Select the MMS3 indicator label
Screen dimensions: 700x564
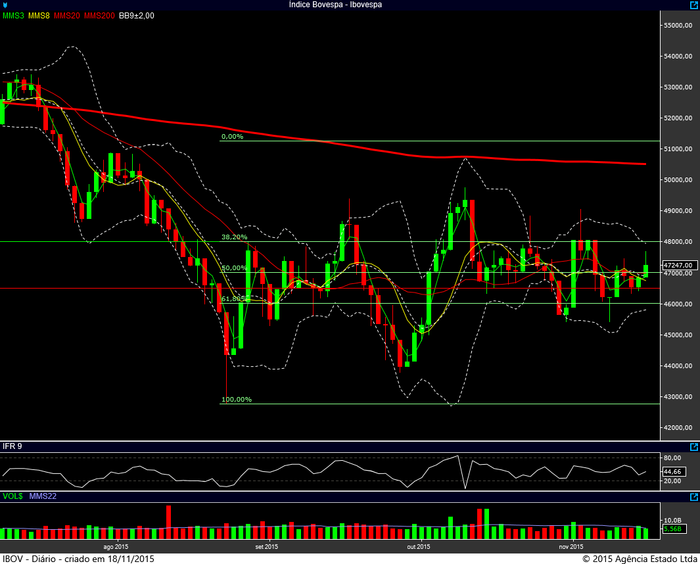pyautogui.click(x=13, y=16)
